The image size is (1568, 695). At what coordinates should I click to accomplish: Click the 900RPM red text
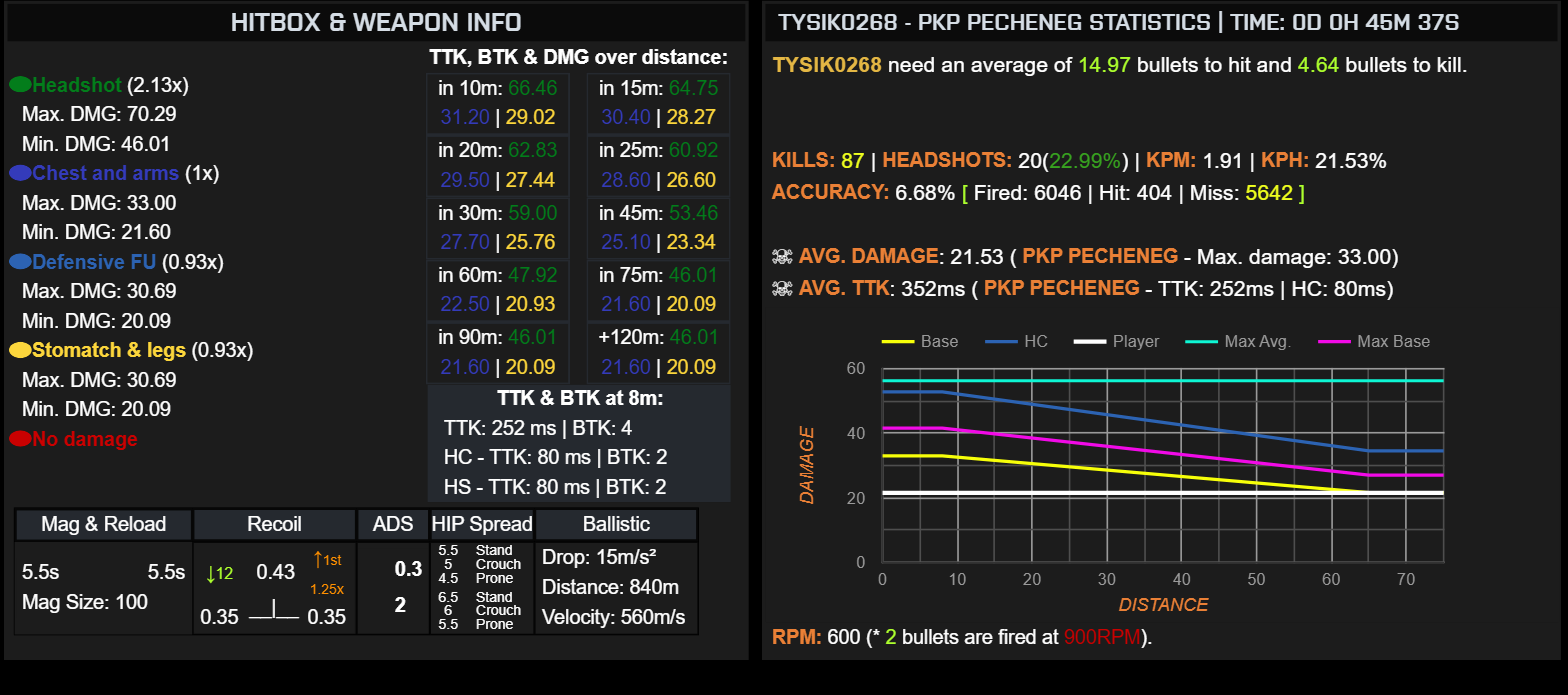1102,637
